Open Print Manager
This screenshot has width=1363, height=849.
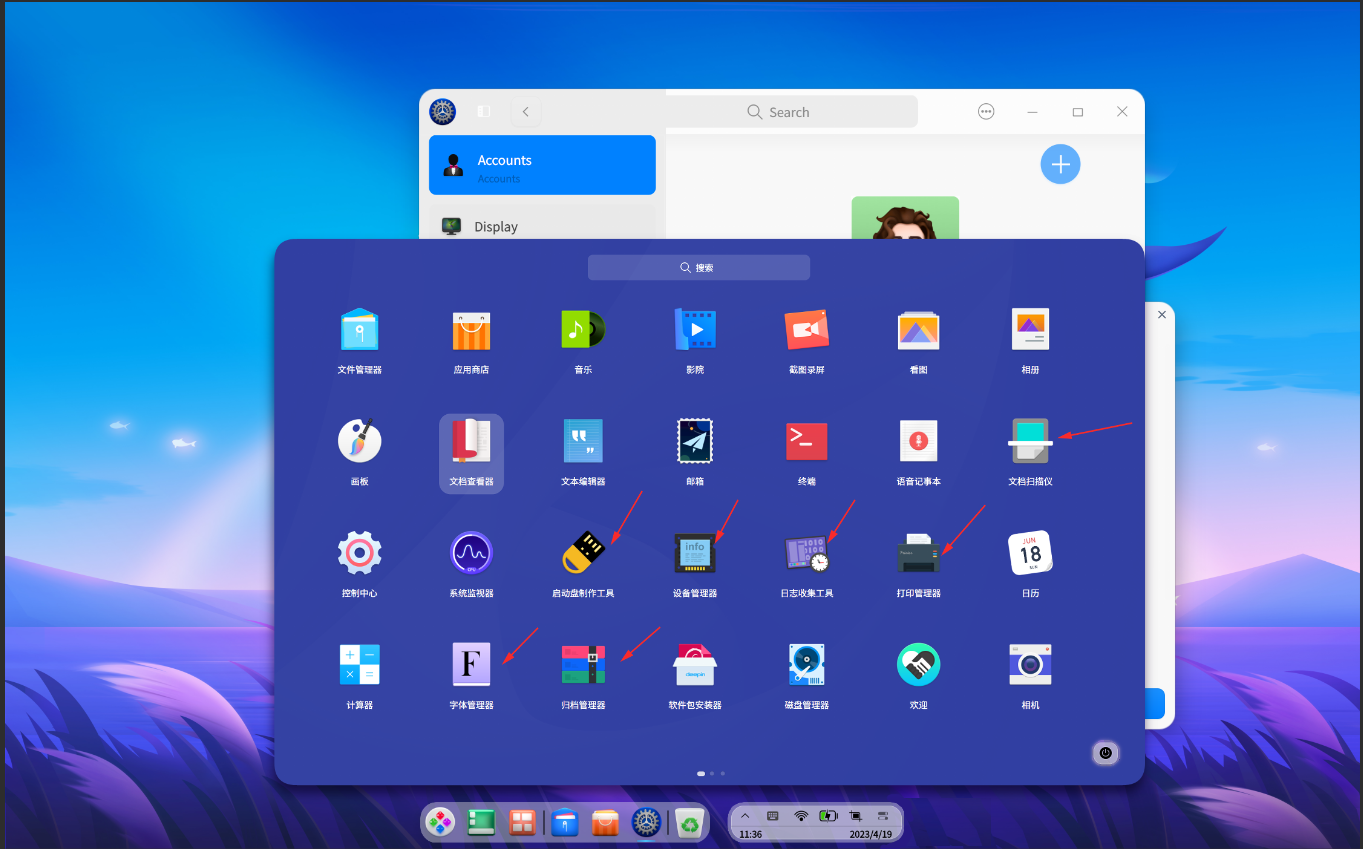pyautogui.click(x=918, y=553)
